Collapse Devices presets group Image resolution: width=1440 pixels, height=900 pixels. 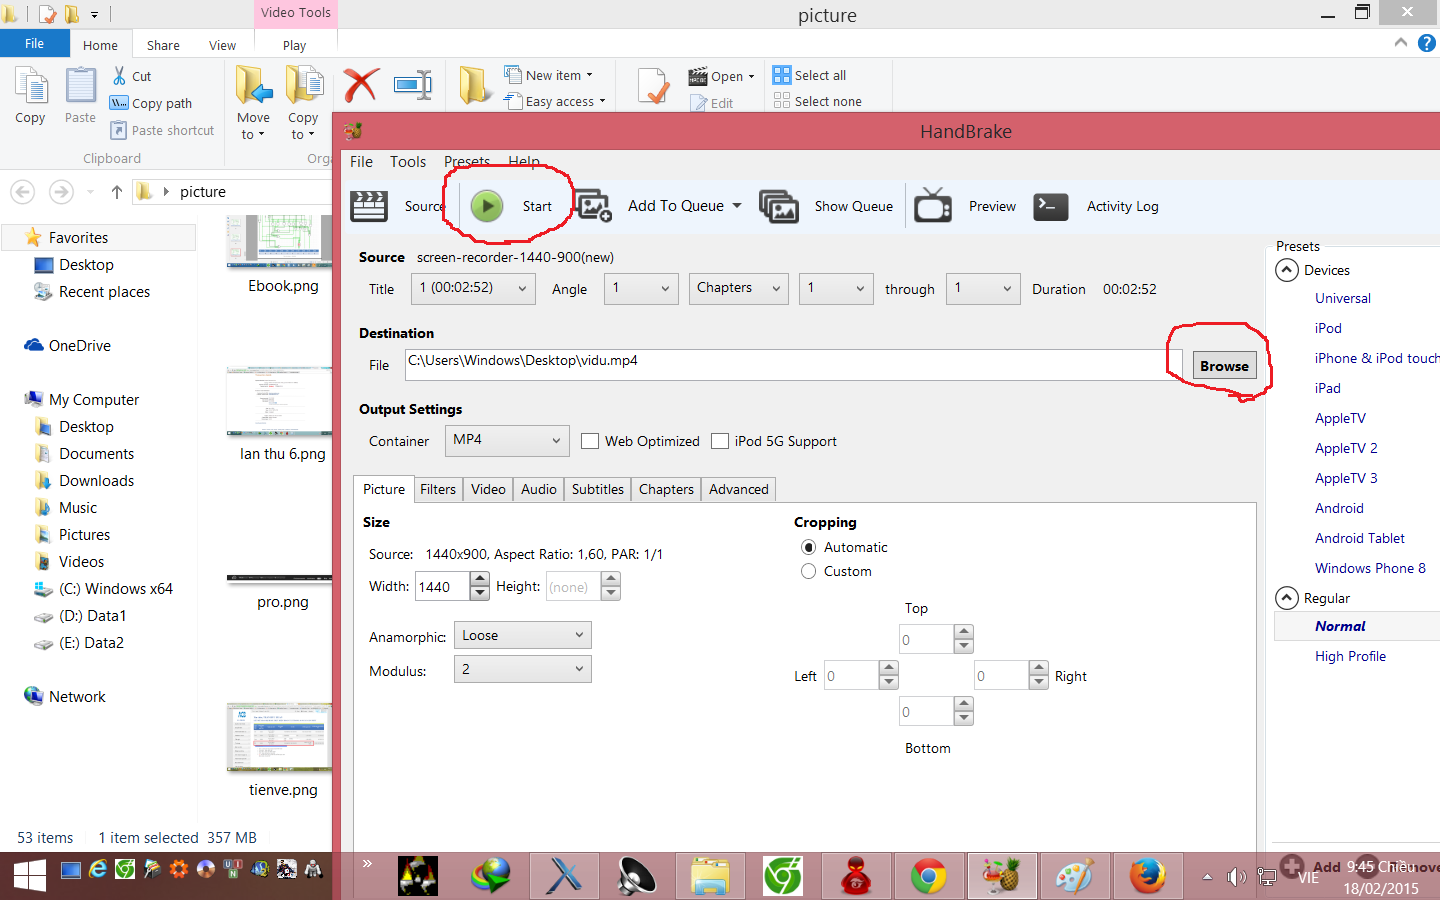pyautogui.click(x=1287, y=270)
